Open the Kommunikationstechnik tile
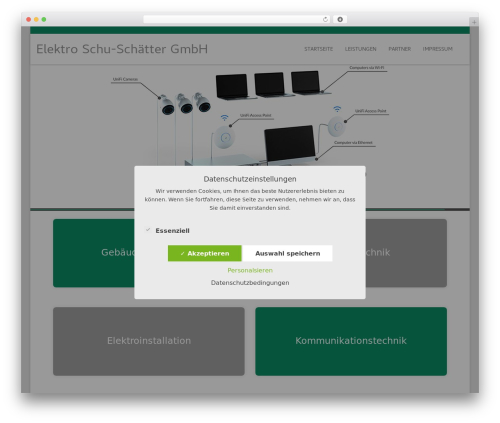Viewport: 500px width, 423px height. coord(351,341)
